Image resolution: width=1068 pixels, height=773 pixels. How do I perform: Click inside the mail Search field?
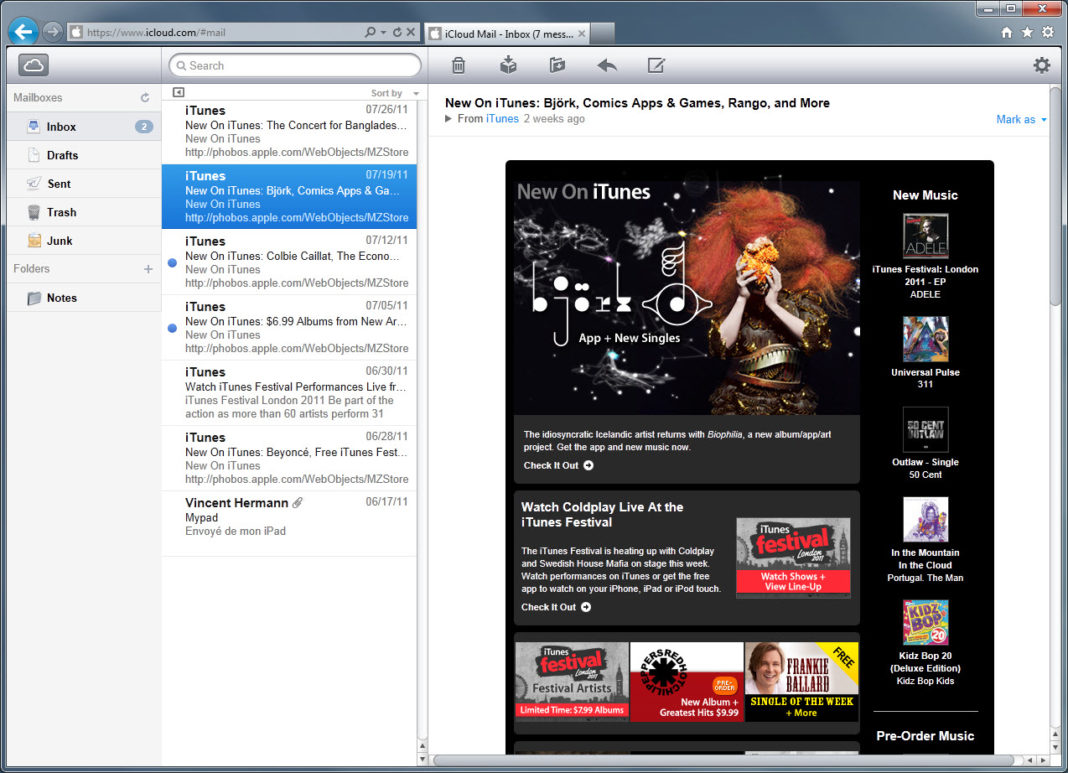295,65
